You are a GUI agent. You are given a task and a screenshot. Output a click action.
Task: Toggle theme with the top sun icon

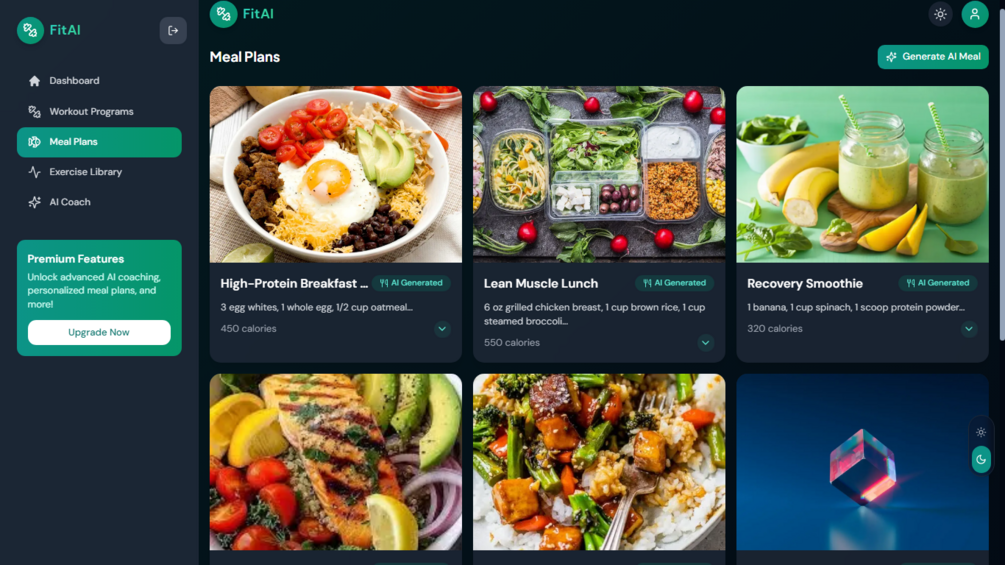pyautogui.click(x=940, y=14)
